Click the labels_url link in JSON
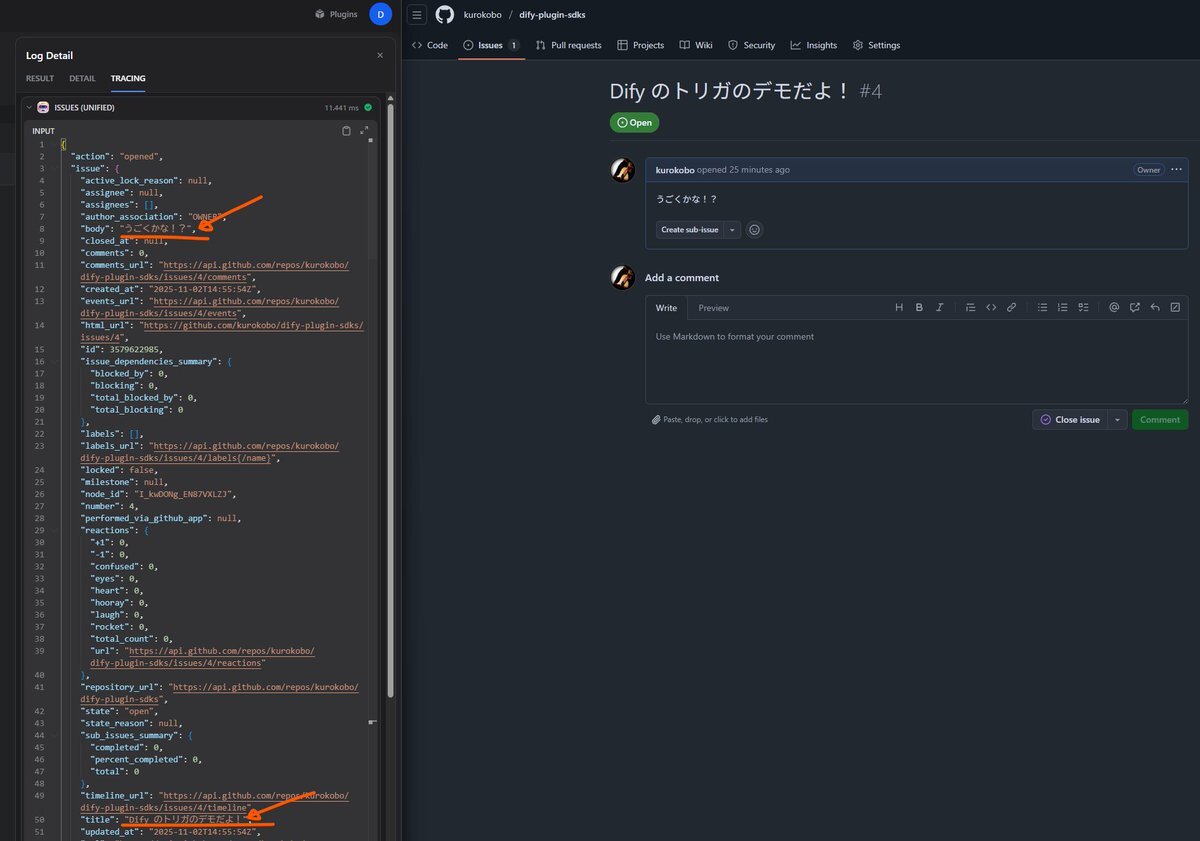This screenshot has width=1200, height=841. tap(210, 451)
